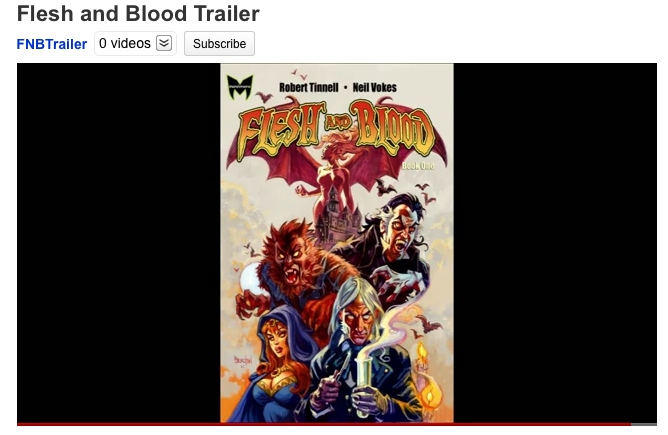Click the double-chevron arrow icon beside videos

164,43
